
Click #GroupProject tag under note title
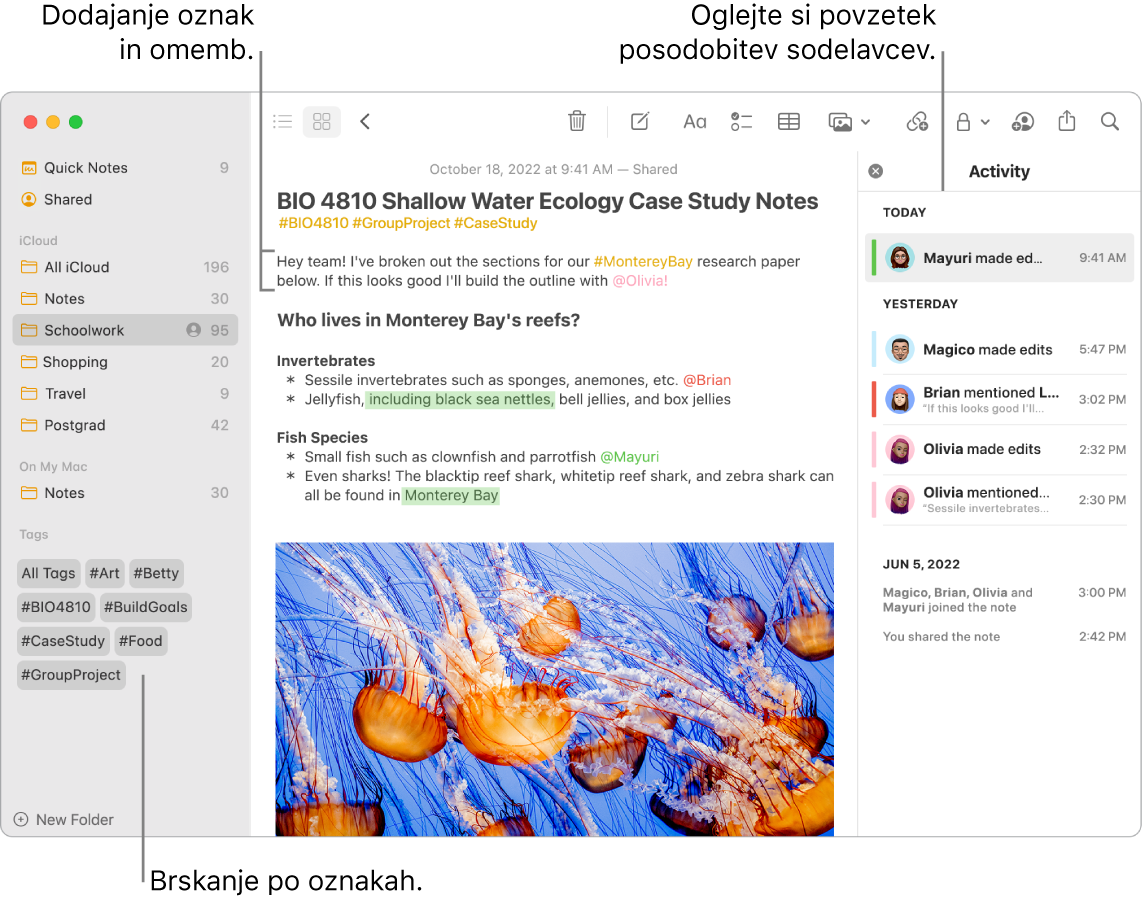click(401, 224)
